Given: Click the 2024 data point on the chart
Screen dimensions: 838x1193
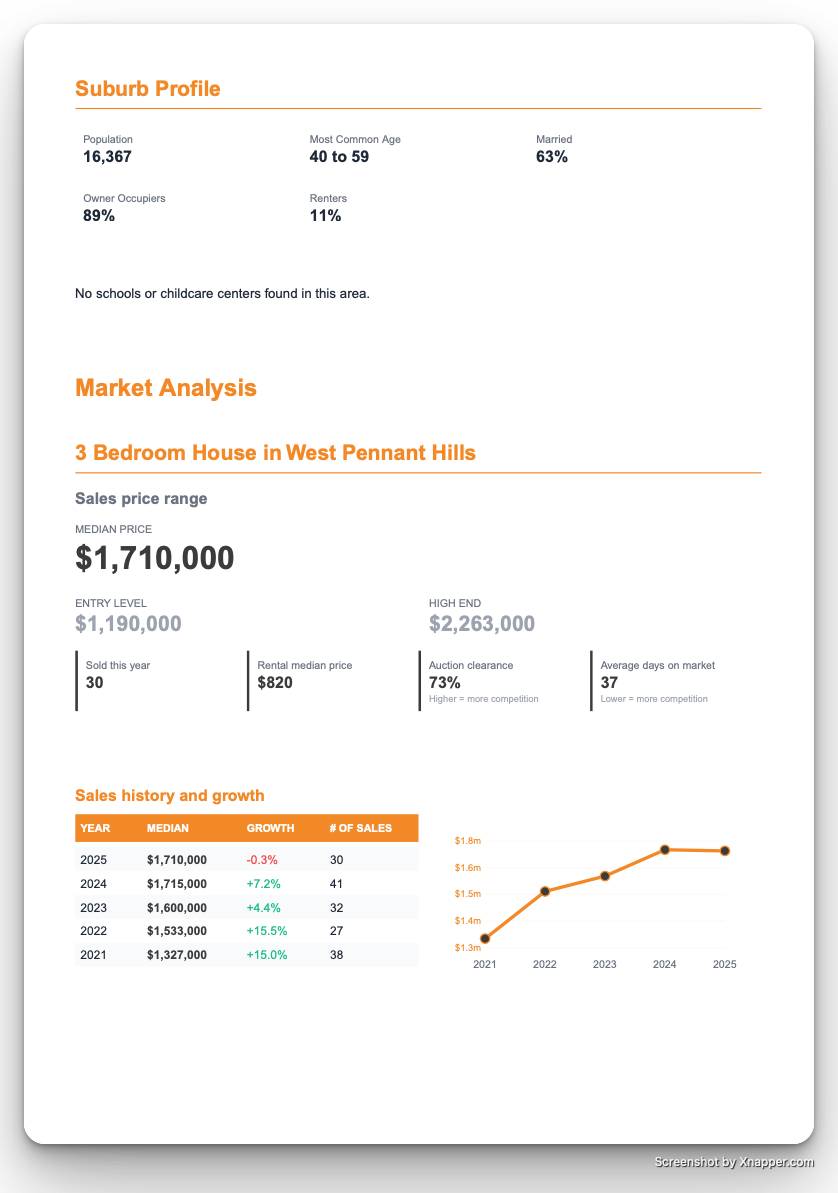Looking at the screenshot, I should (664, 849).
